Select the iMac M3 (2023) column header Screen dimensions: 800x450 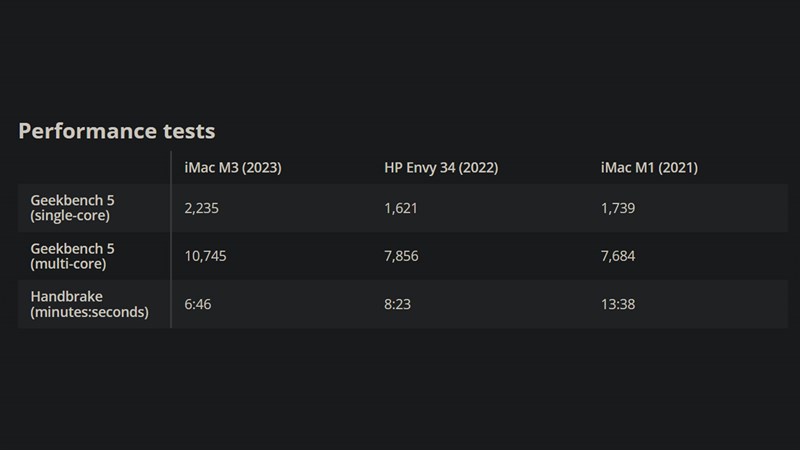click(x=233, y=168)
